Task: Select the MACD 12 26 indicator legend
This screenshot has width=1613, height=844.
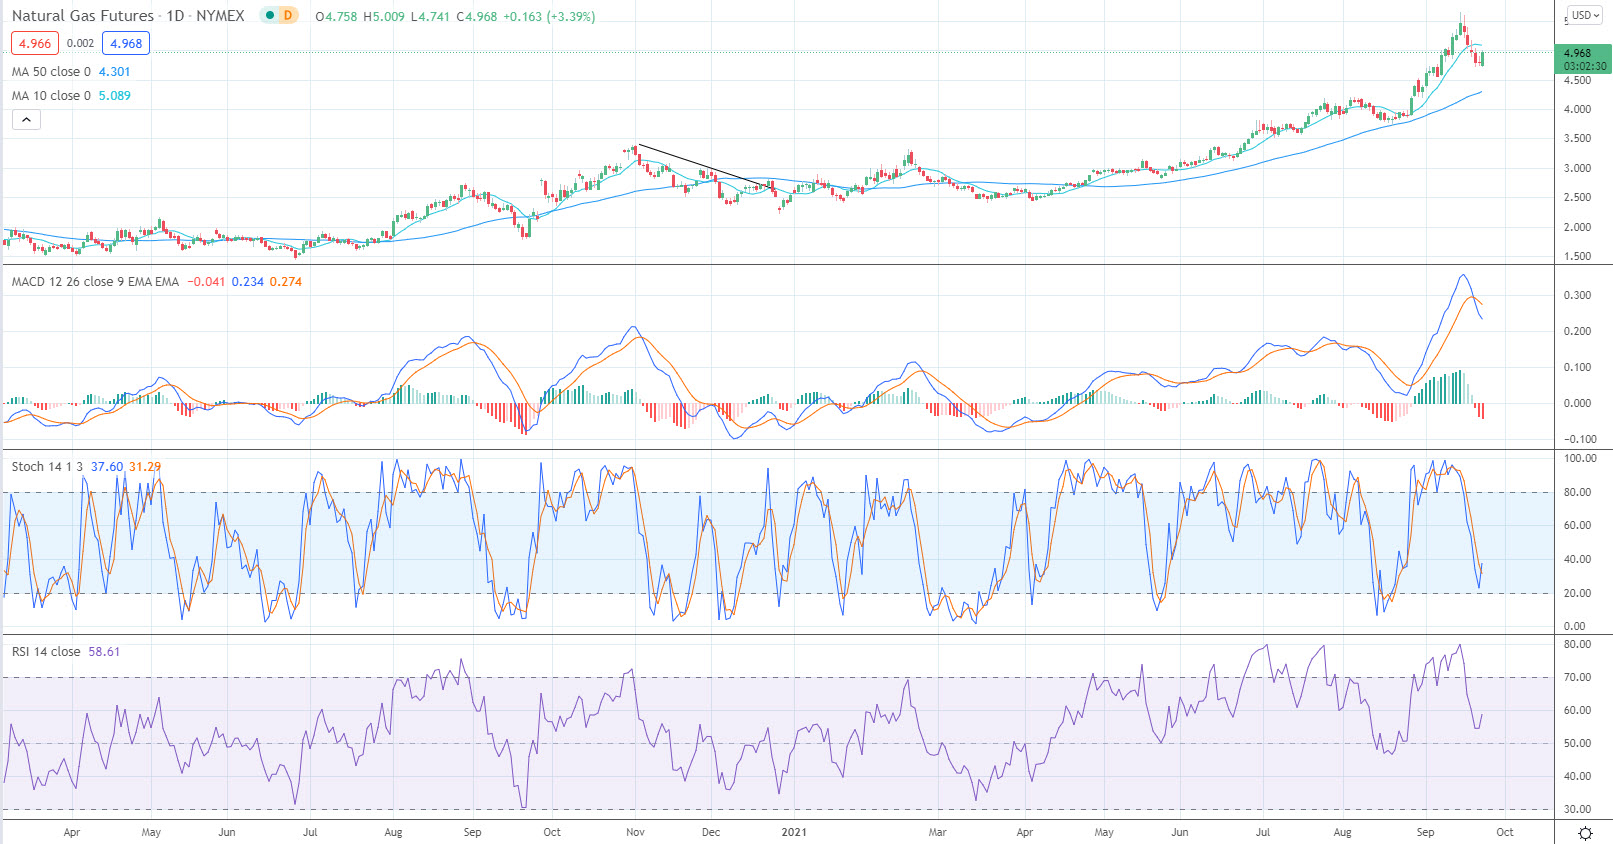Action: click(x=95, y=282)
